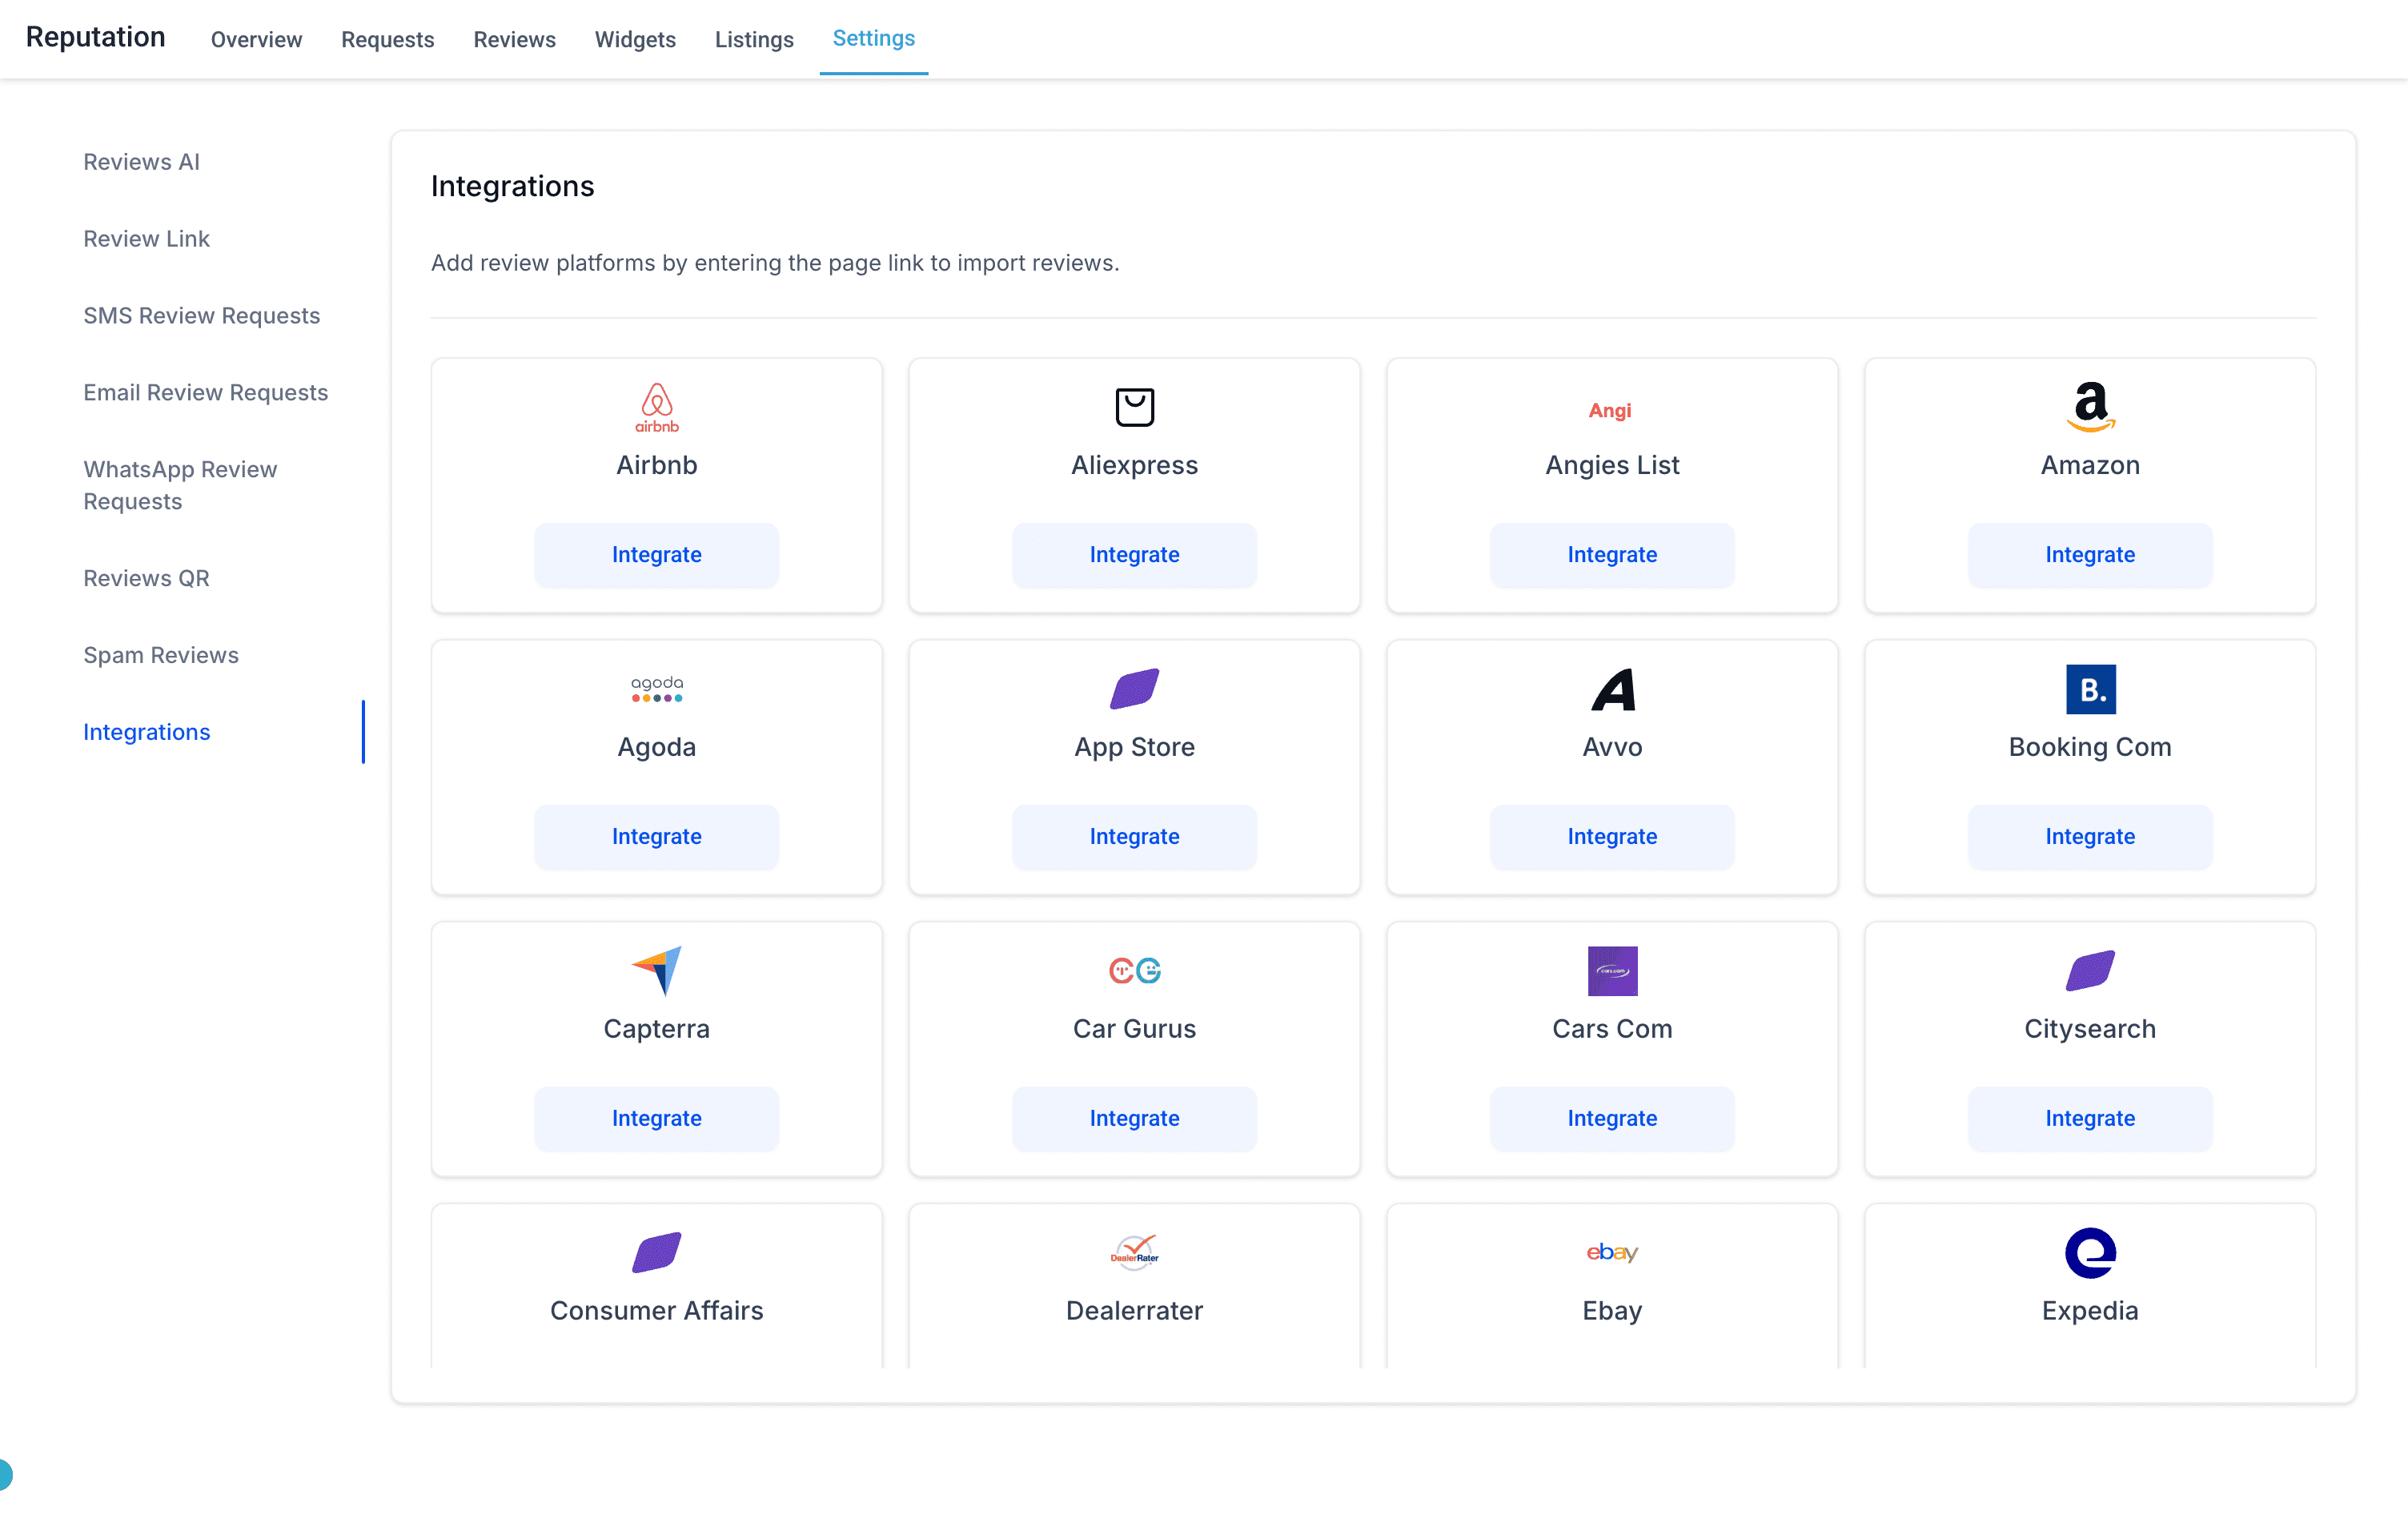2408x1523 pixels.
Task: Click the Citysearch purple icon
Action: click(2090, 971)
